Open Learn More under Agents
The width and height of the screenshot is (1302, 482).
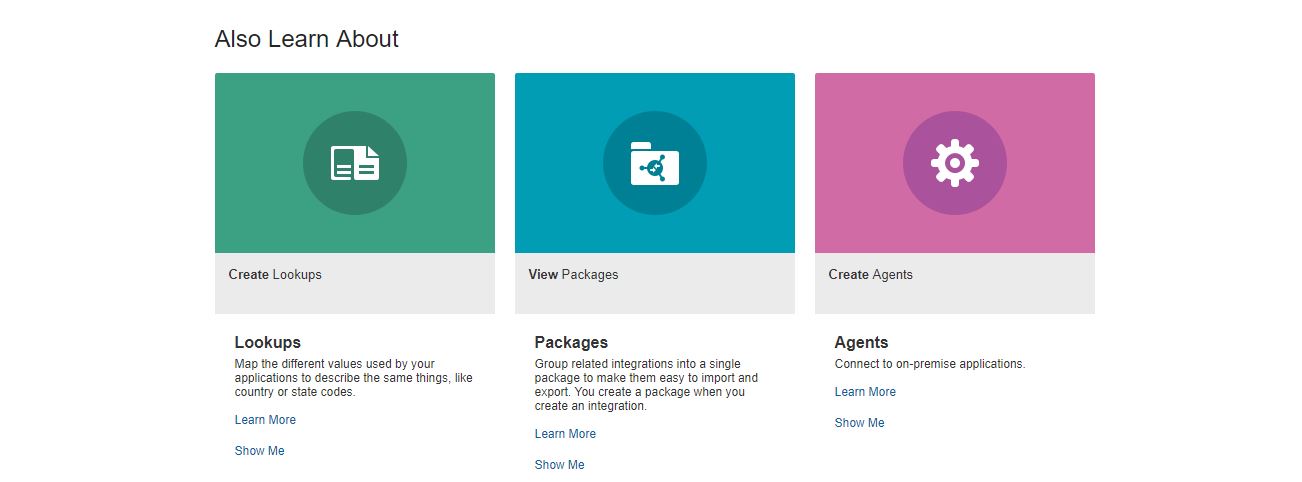(x=865, y=392)
